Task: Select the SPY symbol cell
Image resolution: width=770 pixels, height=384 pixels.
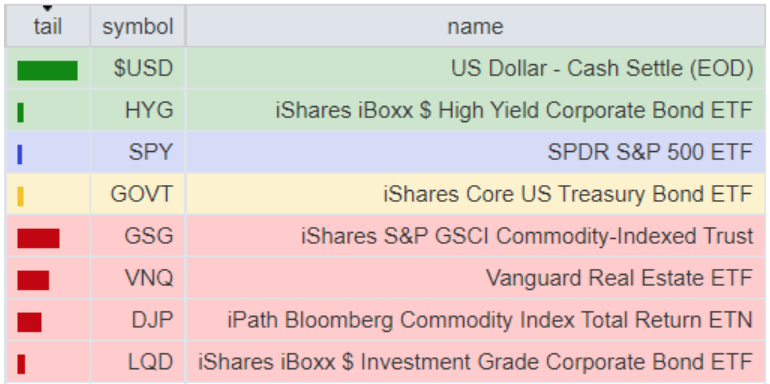Action: (138, 152)
